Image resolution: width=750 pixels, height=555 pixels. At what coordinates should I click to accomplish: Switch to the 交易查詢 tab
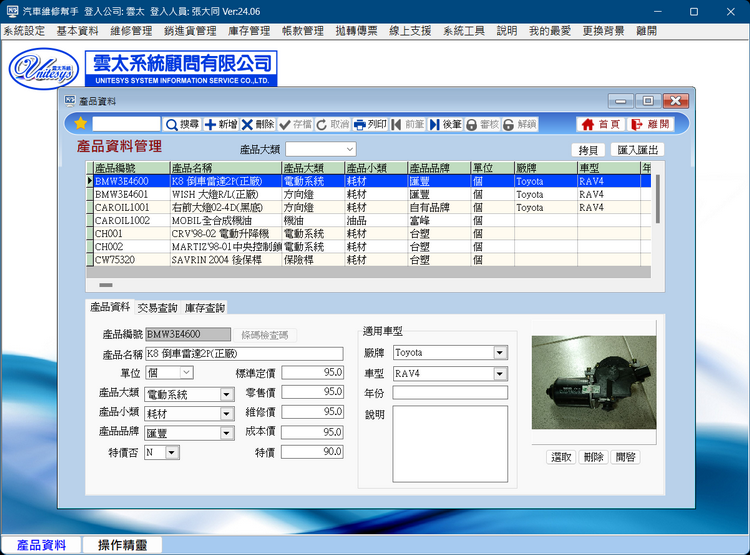pos(158,307)
